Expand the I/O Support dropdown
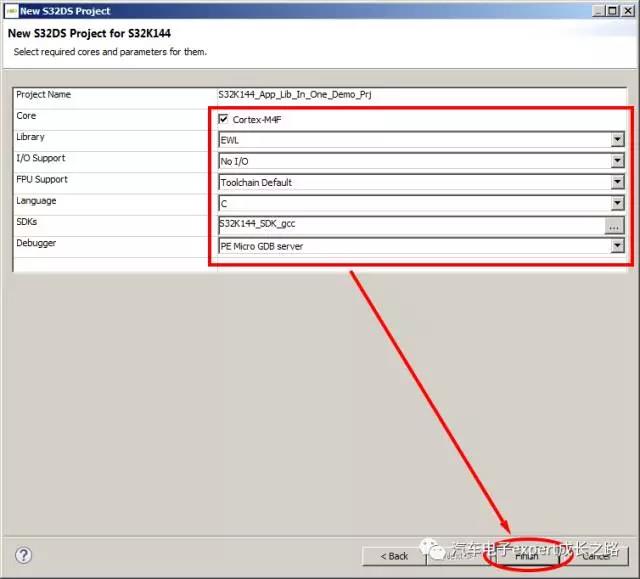The image size is (640, 579). point(617,161)
